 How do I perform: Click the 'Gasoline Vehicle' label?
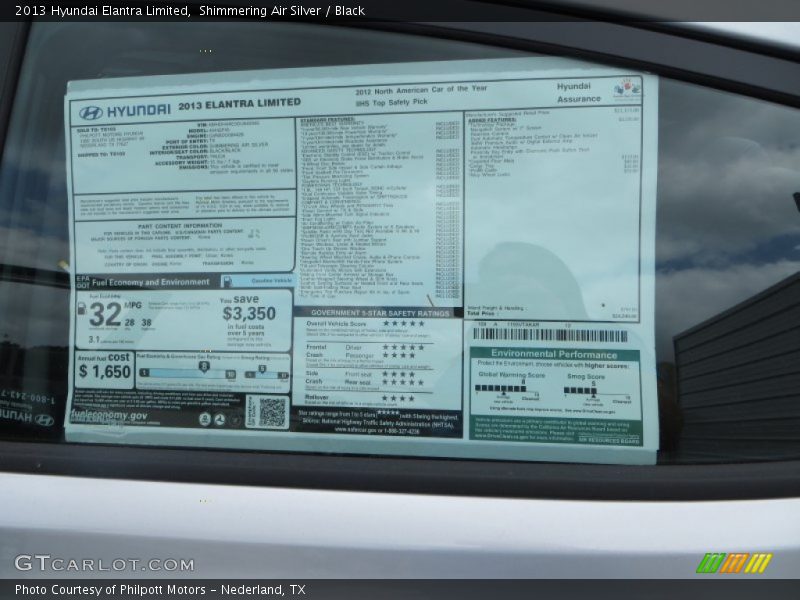[271, 281]
